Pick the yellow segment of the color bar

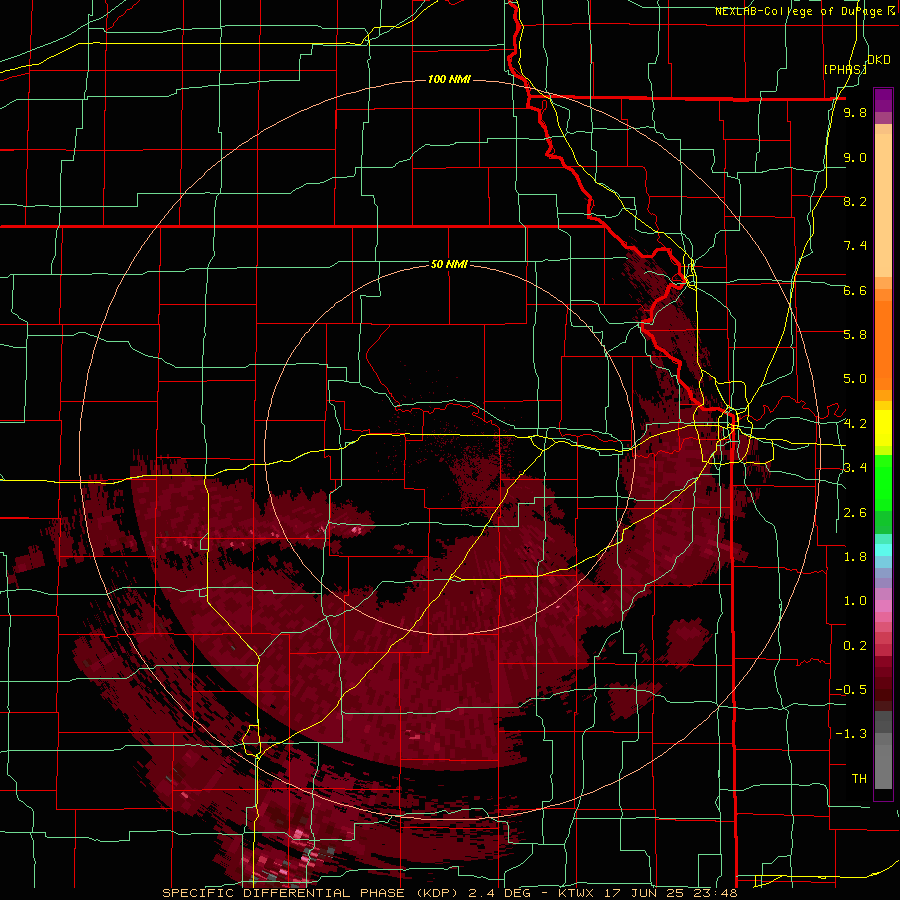883,428
